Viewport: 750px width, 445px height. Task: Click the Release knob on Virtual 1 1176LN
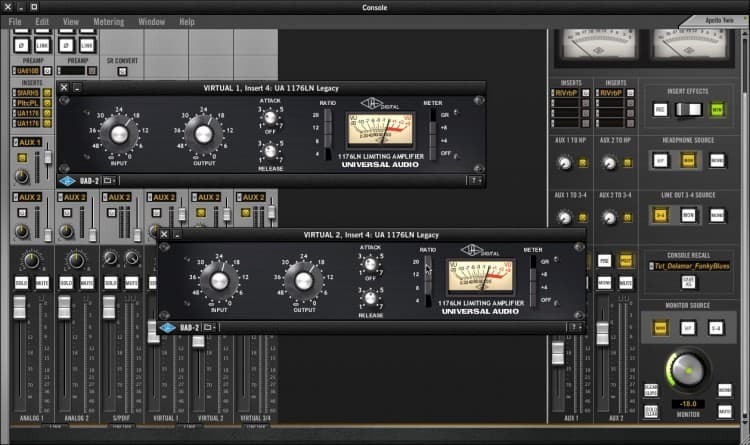[270, 152]
